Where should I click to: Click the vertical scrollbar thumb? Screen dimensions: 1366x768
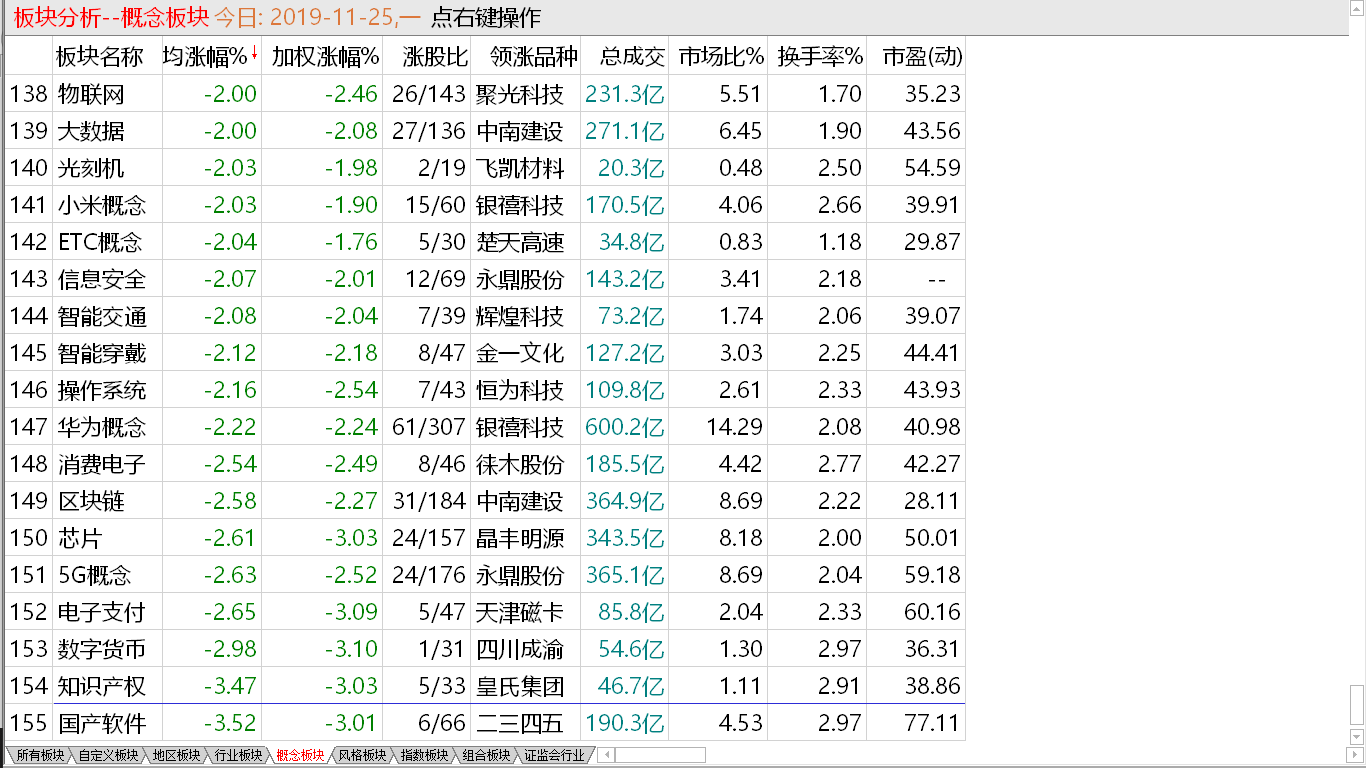[x=1356, y=707]
